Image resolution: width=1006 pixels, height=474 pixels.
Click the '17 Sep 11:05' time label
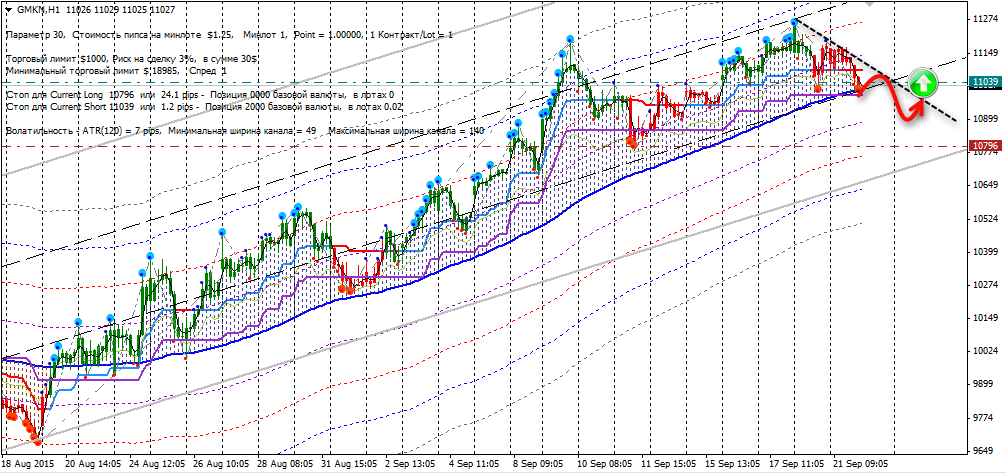[x=798, y=463]
